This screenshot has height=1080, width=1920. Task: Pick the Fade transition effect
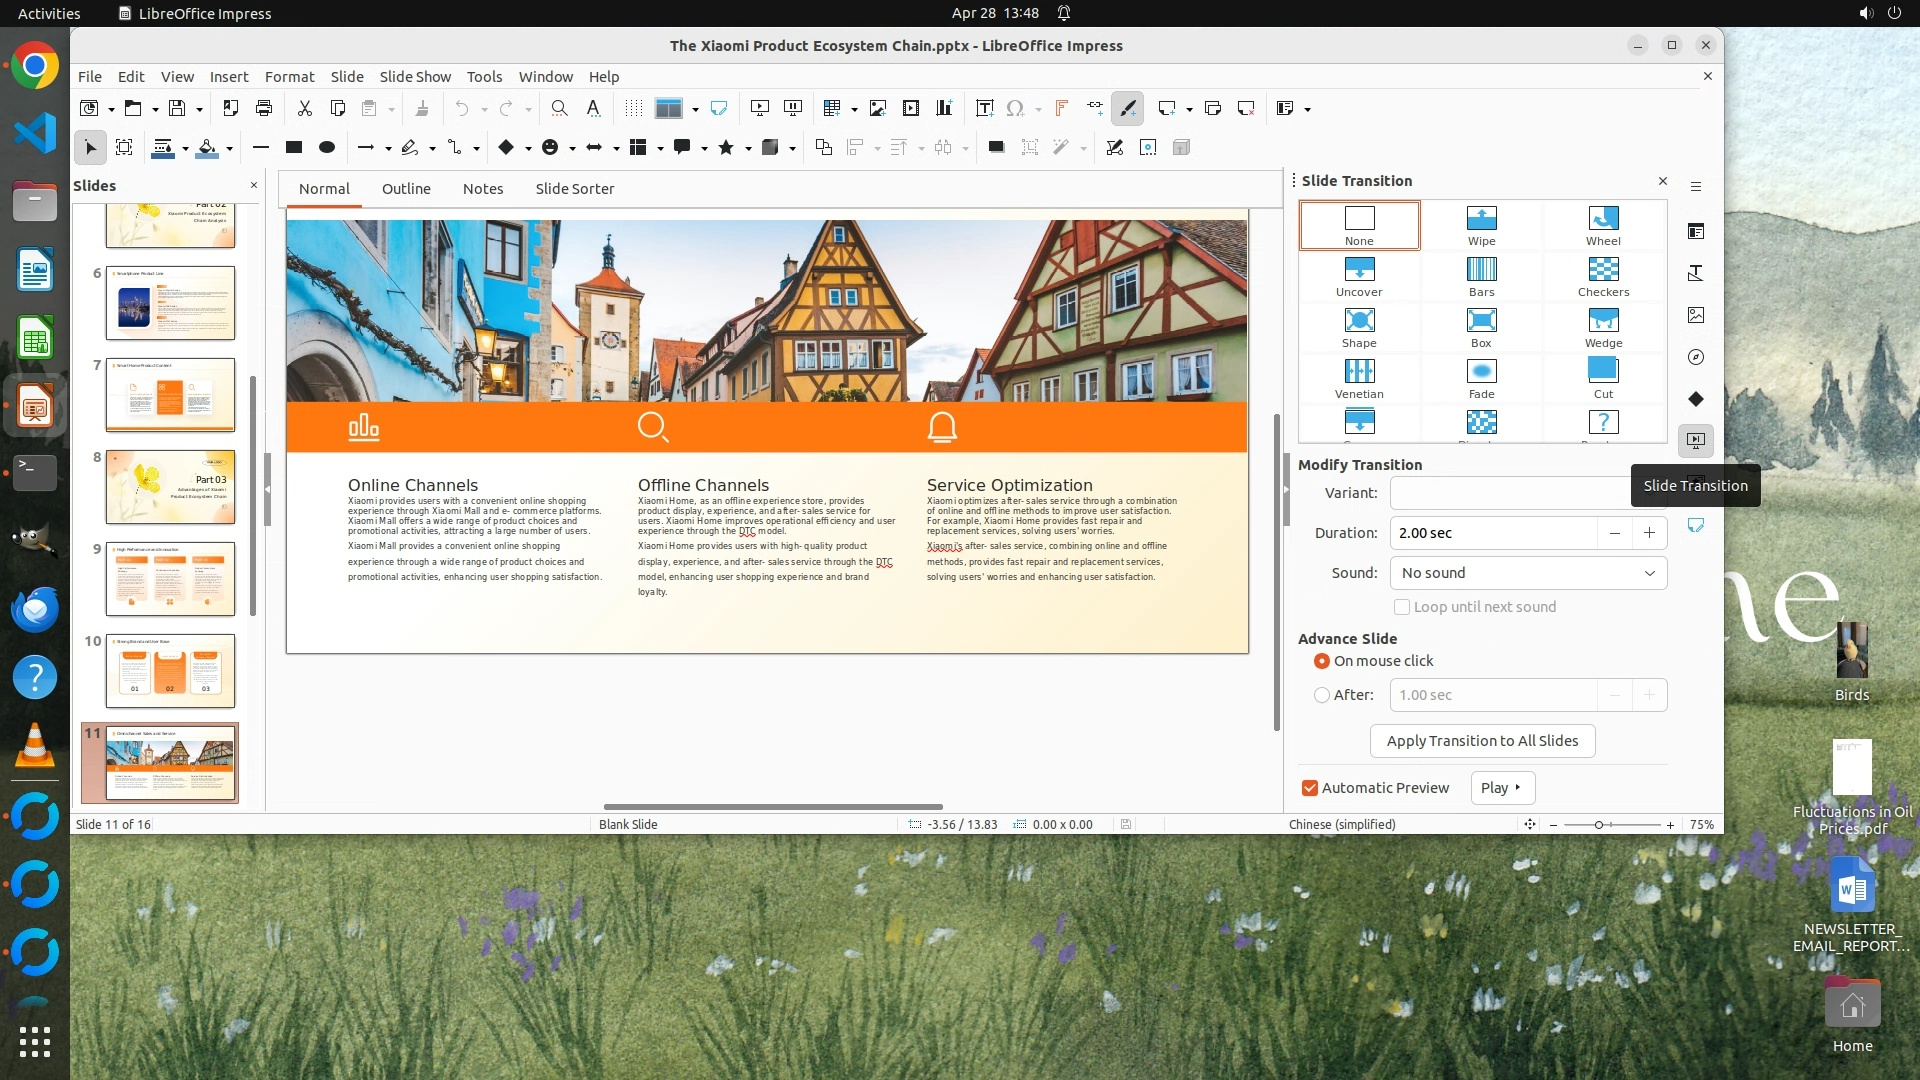(x=1481, y=377)
